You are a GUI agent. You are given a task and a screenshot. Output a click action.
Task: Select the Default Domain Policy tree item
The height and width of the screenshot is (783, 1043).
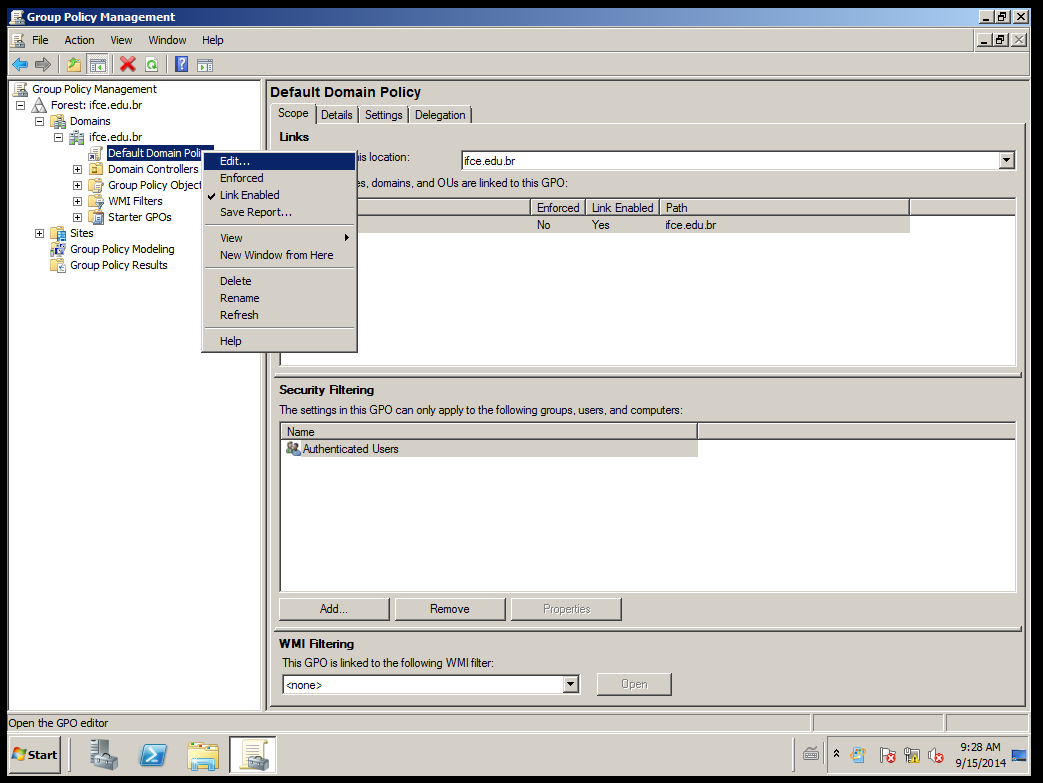pyautogui.click(x=154, y=153)
